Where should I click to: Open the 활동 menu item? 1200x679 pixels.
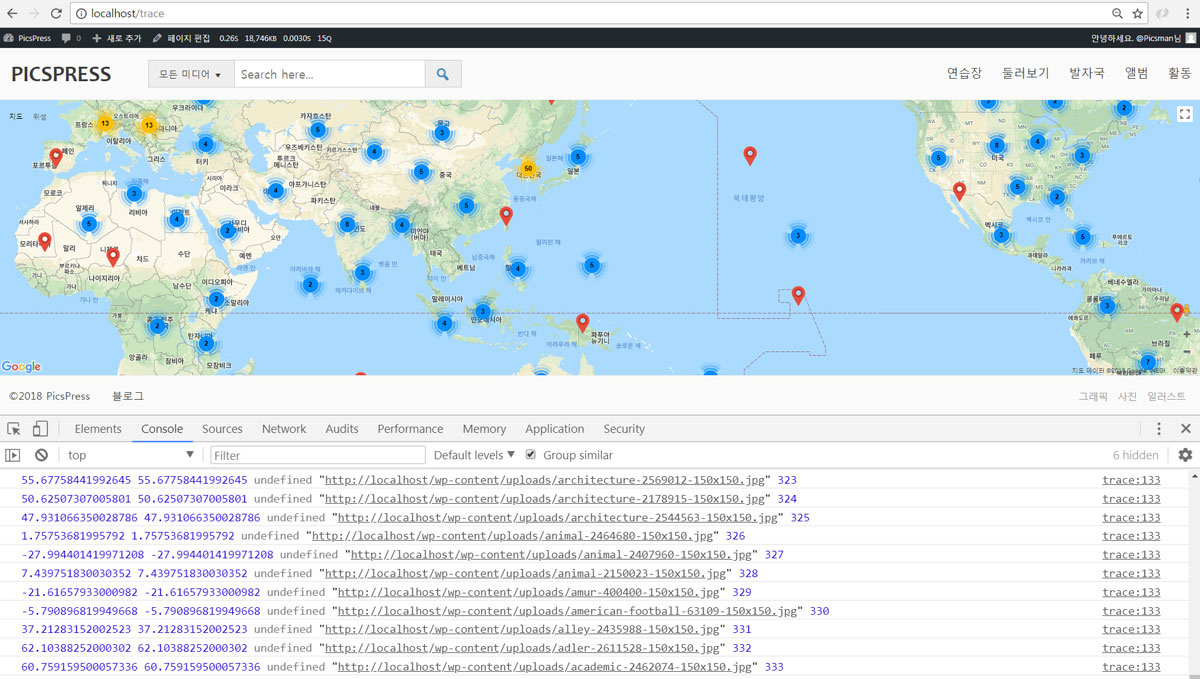pos(1180,74)
